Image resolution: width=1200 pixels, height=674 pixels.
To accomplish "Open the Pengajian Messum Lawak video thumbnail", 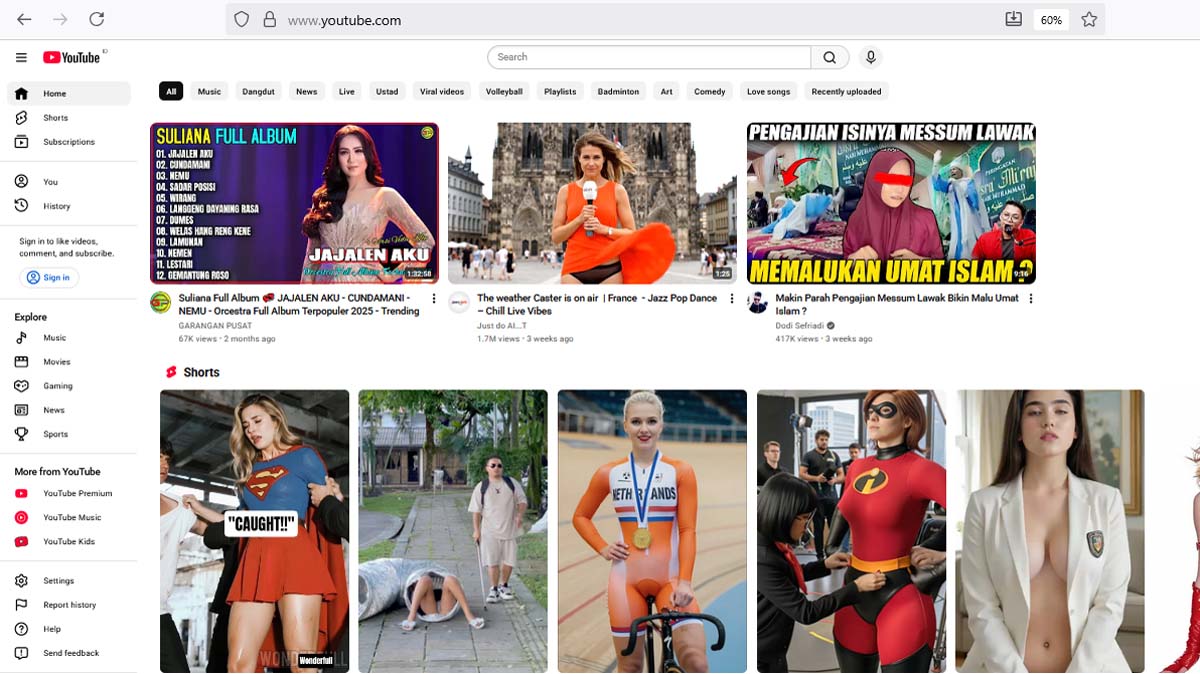I will [x=891, y=203].
